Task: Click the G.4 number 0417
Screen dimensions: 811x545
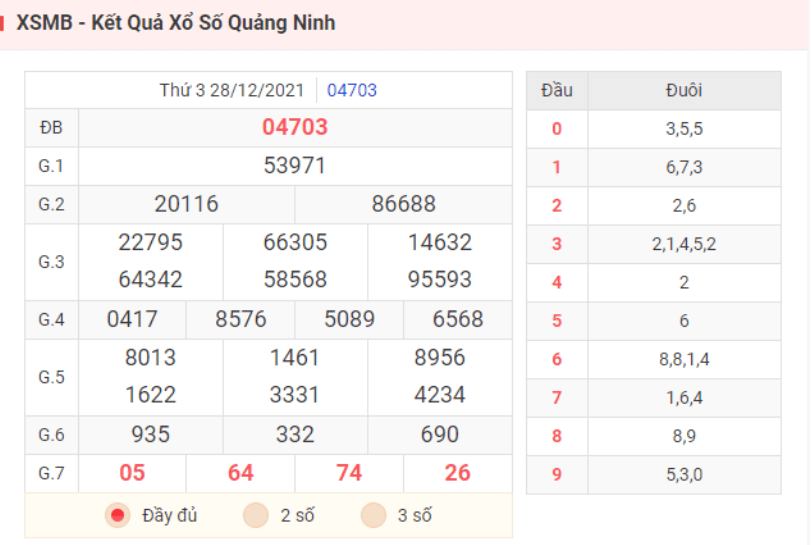Action: pyautogui.click(x=132, y=320)
